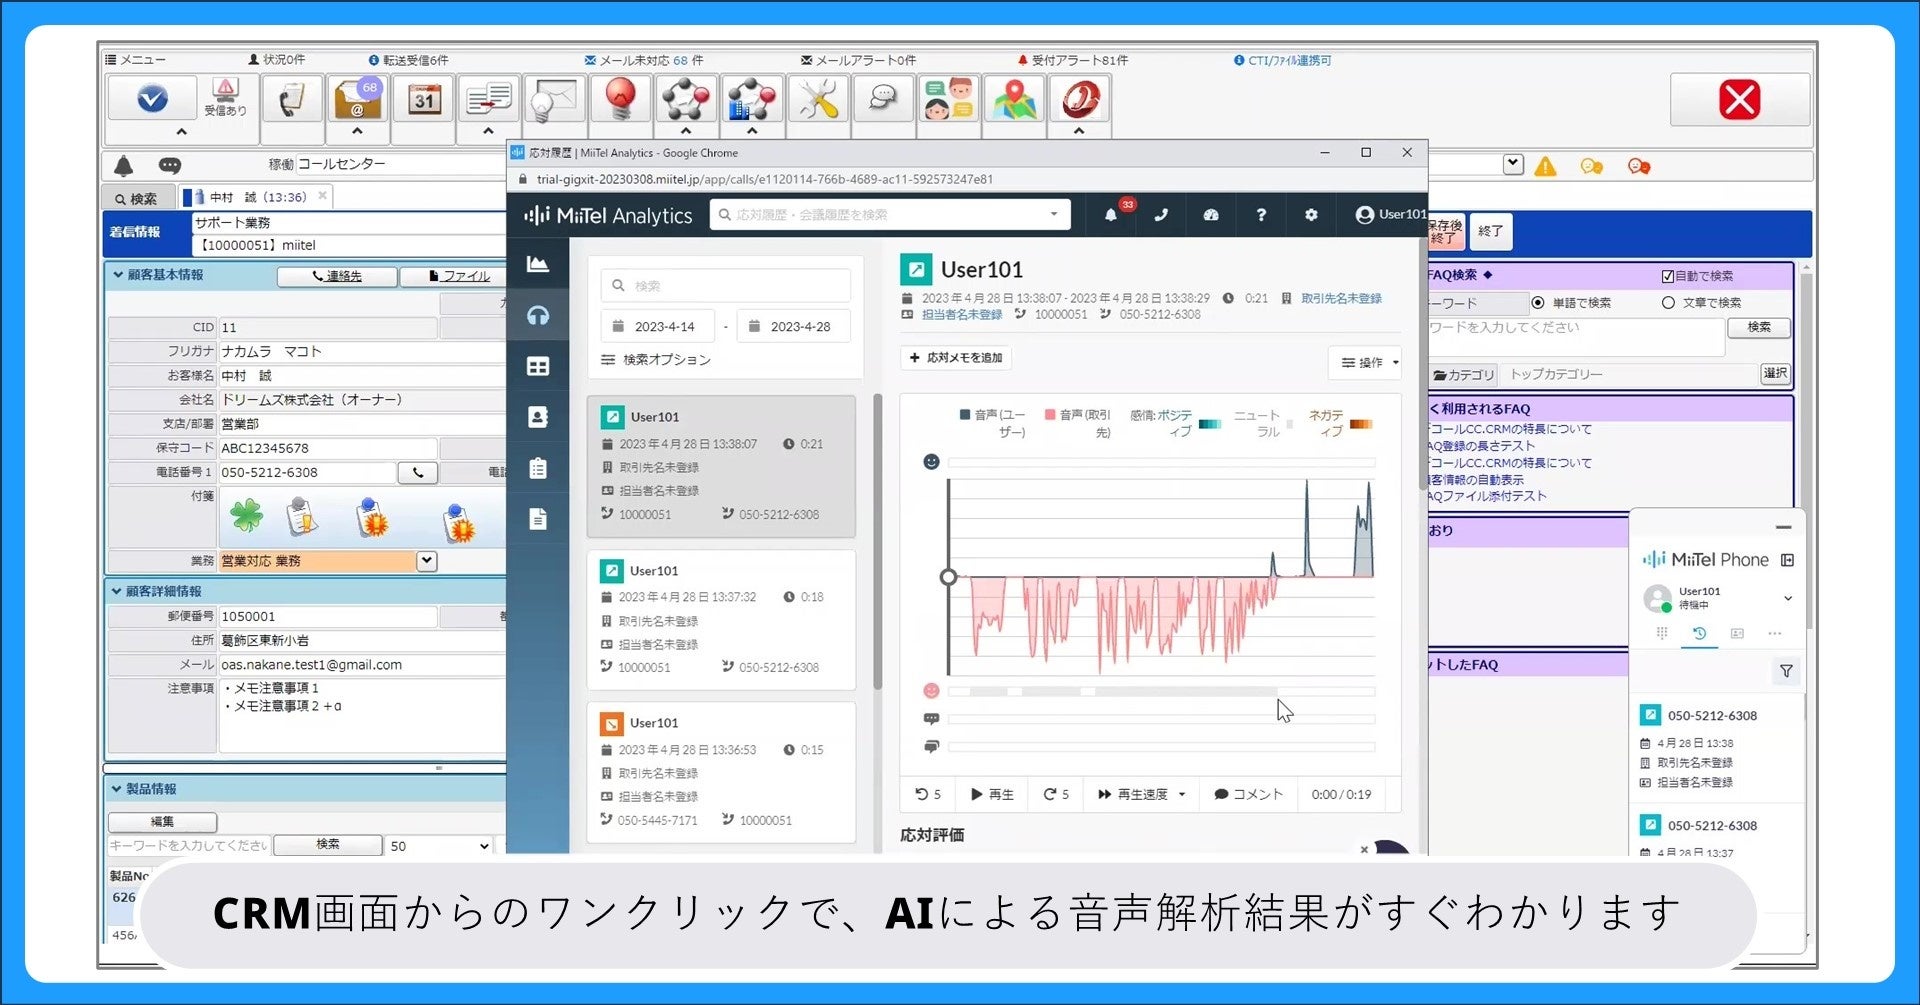Open the 操作 dropdown in MiiTel Analytics
1920x1005 pixels.
[1367, 362]
